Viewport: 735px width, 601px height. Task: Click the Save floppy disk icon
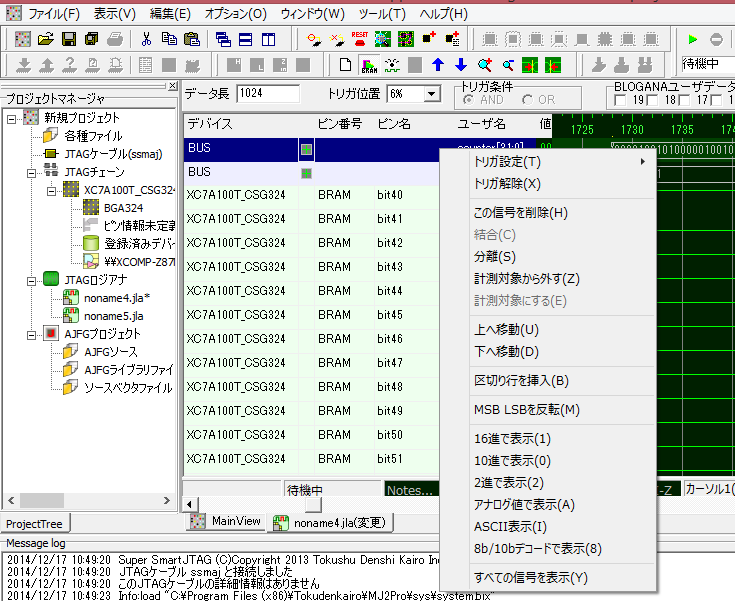[69, 39]
